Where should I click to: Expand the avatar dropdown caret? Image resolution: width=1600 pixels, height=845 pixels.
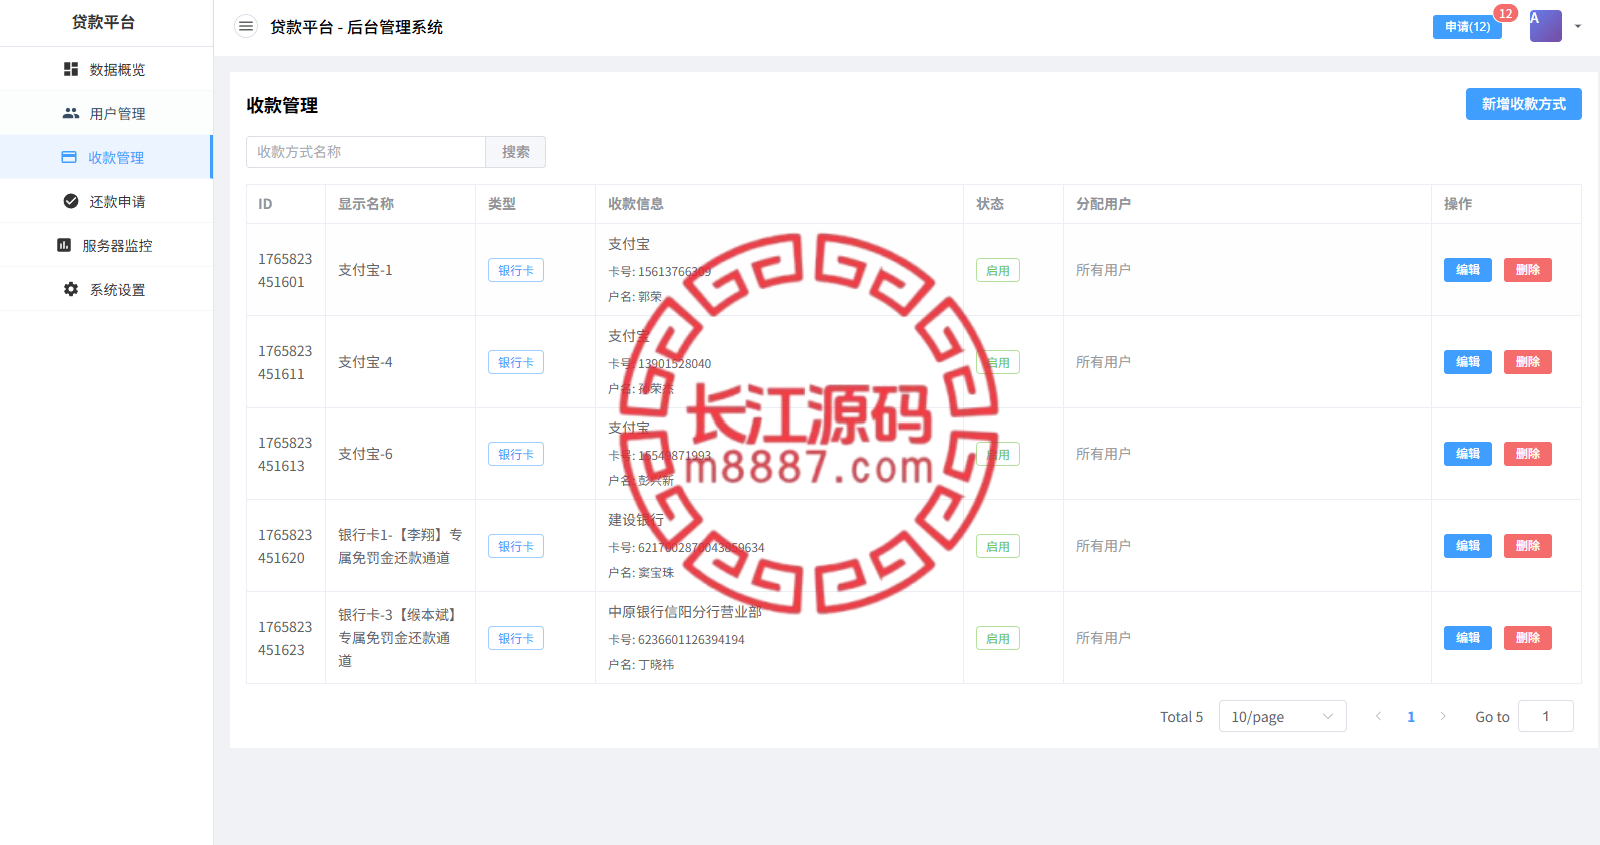click(1578, 27)
